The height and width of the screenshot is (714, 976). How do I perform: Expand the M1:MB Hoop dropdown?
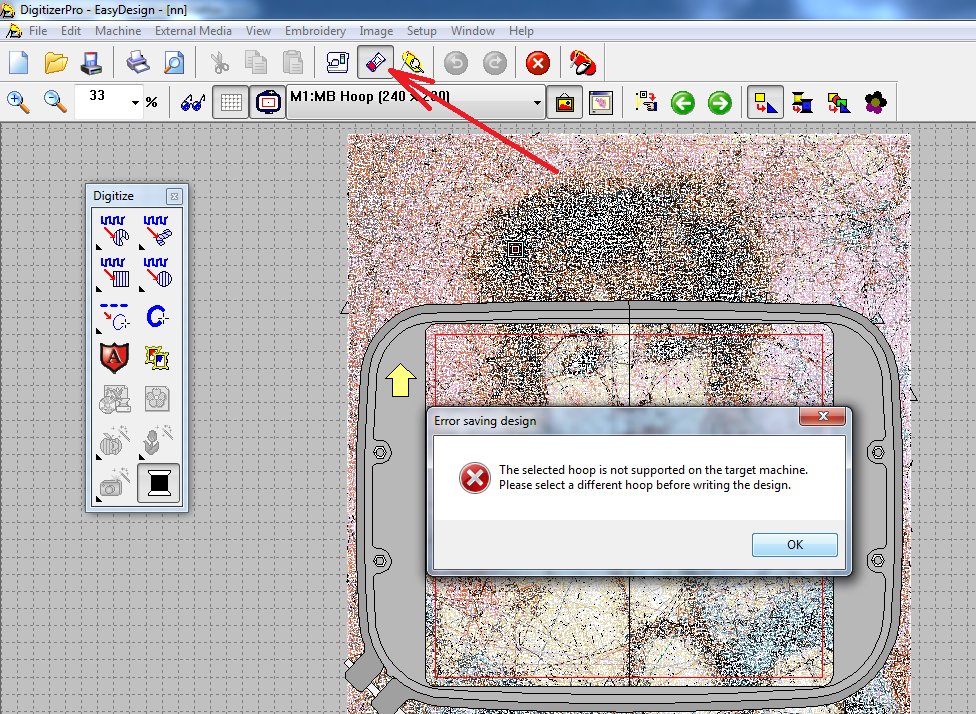537,102
